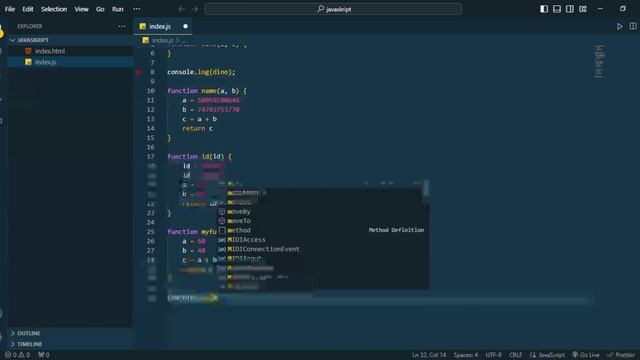
Task: Show more menu items via ellipsis
Action: [137, 9]
